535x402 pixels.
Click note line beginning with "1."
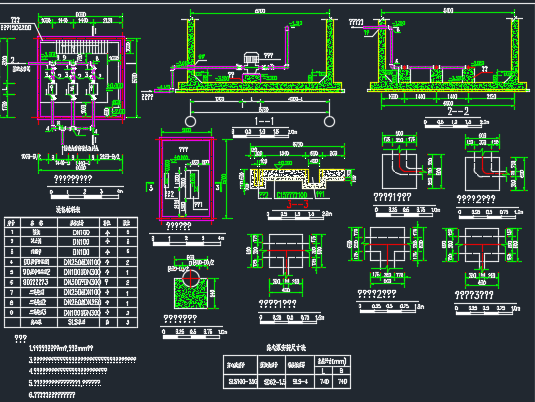click(61, 348)
